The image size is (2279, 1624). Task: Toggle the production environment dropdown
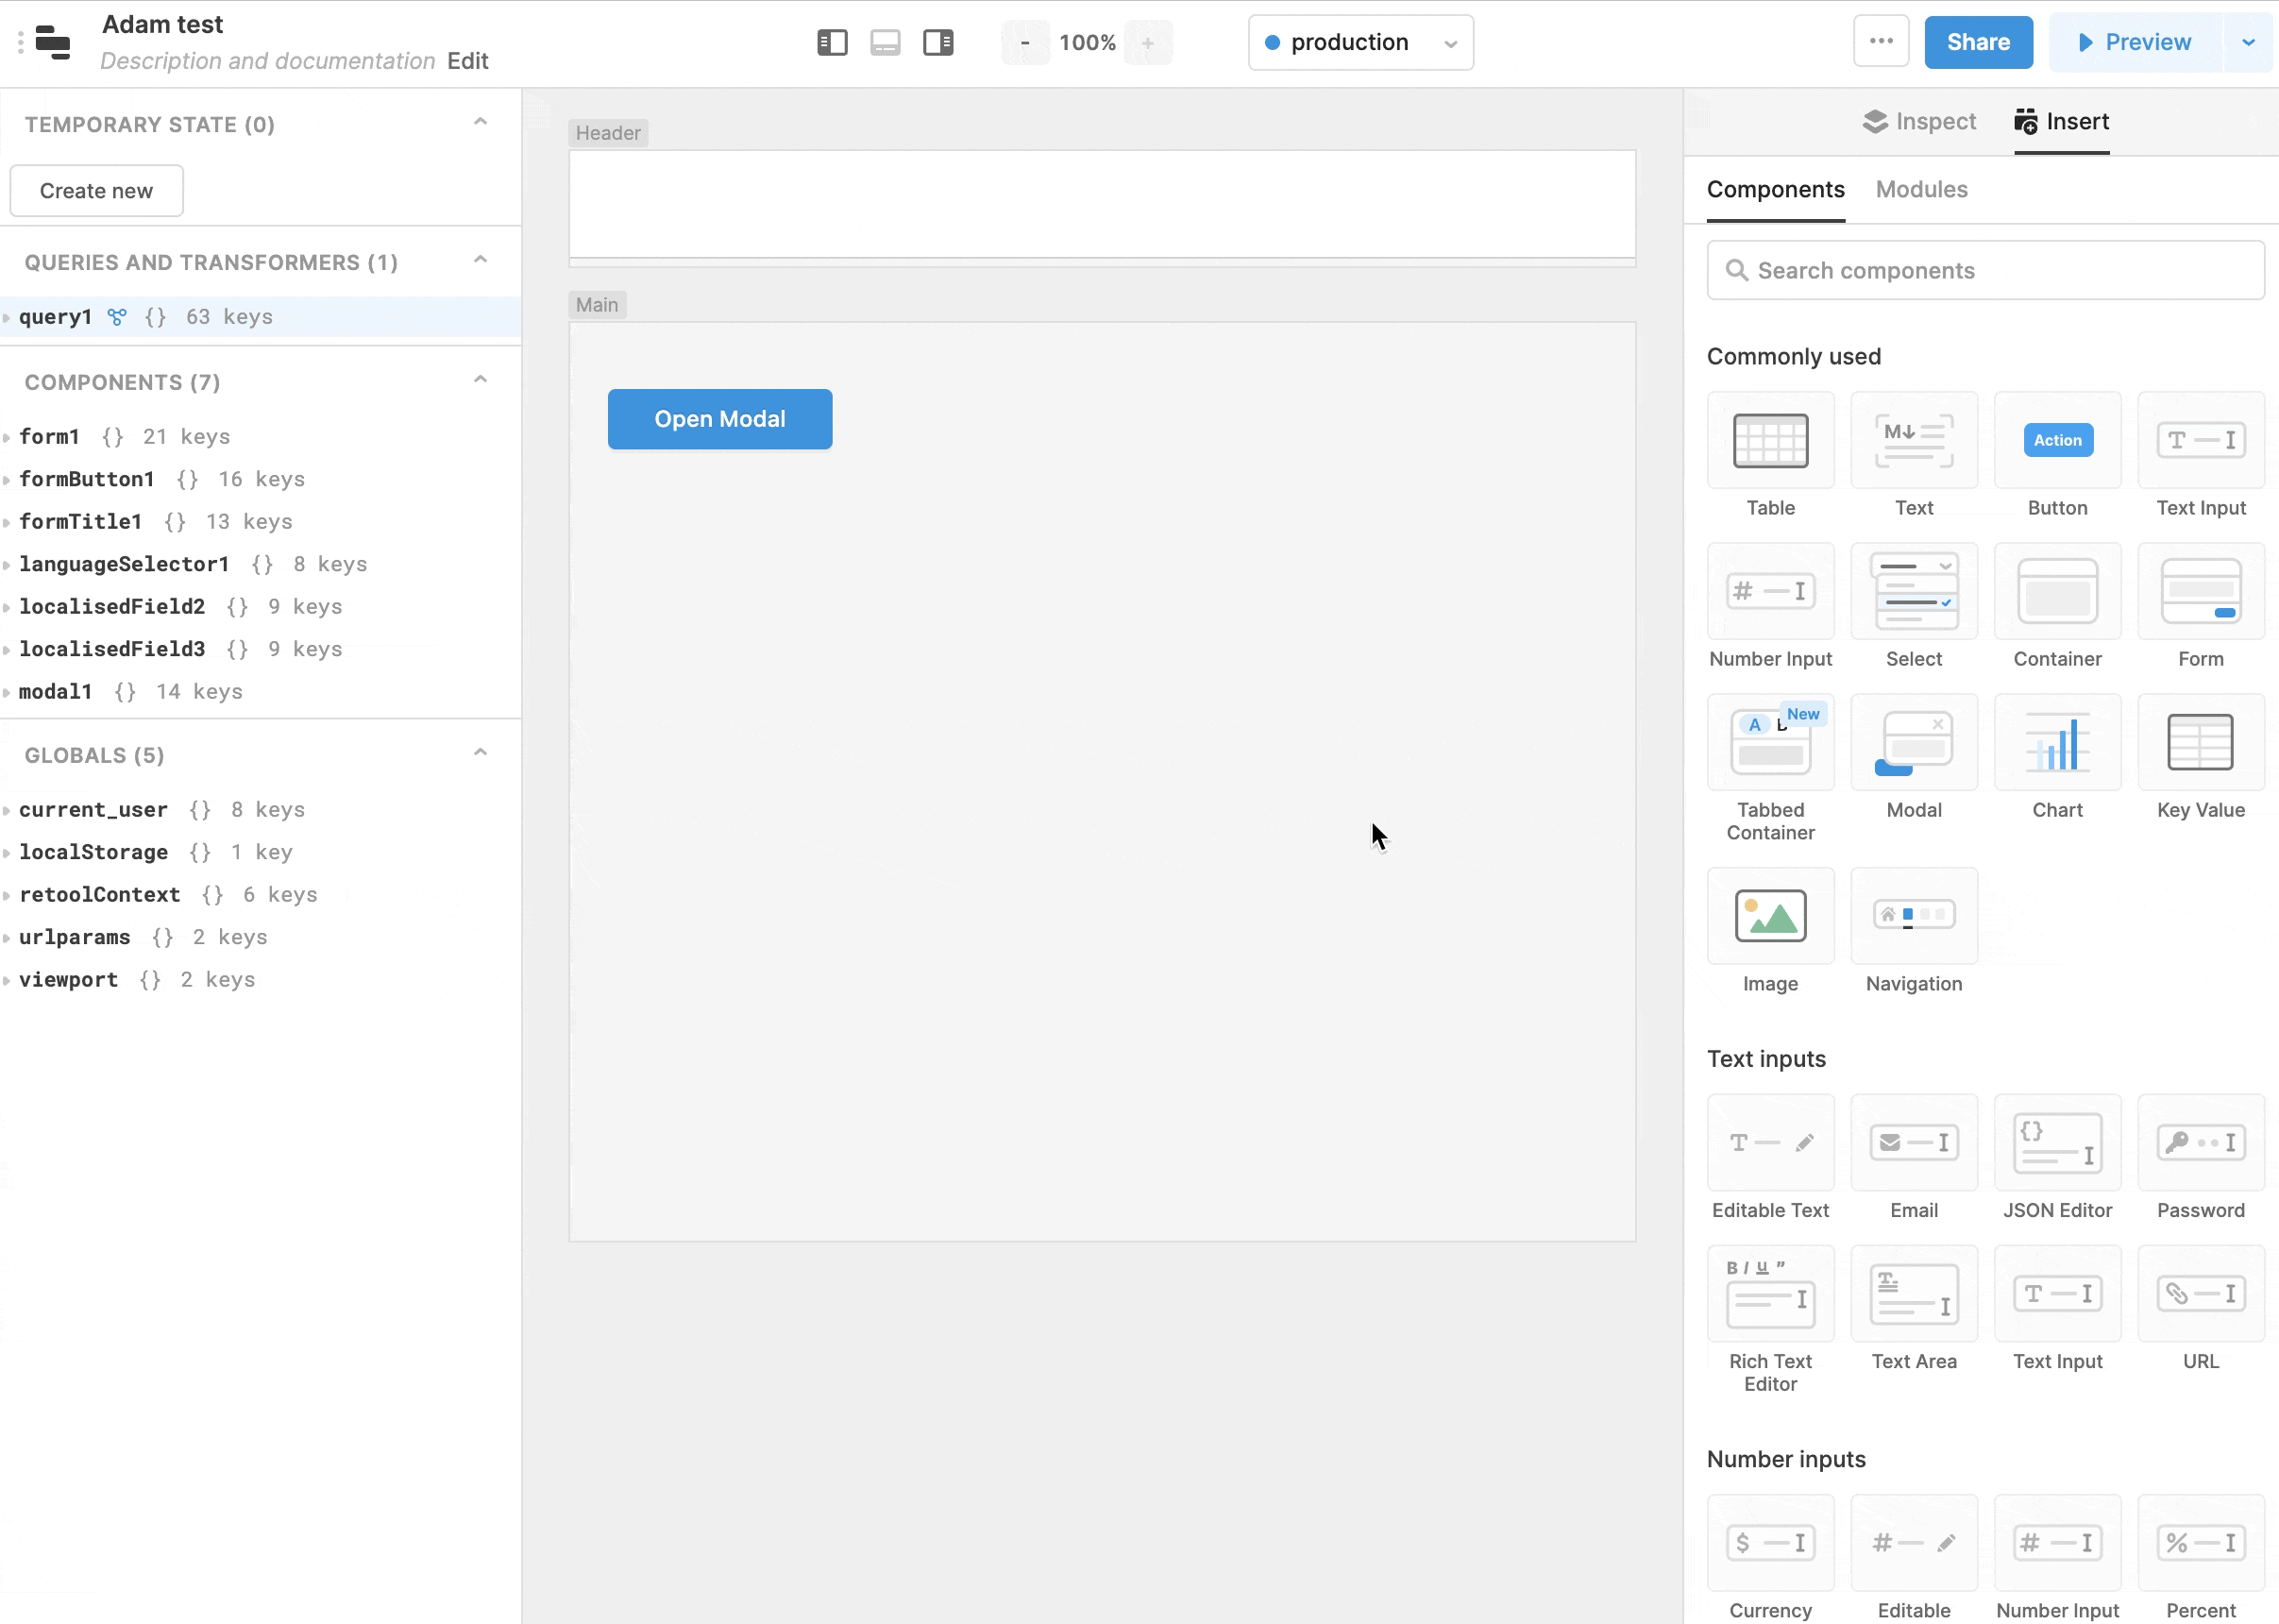click(x=1448, y=42)
